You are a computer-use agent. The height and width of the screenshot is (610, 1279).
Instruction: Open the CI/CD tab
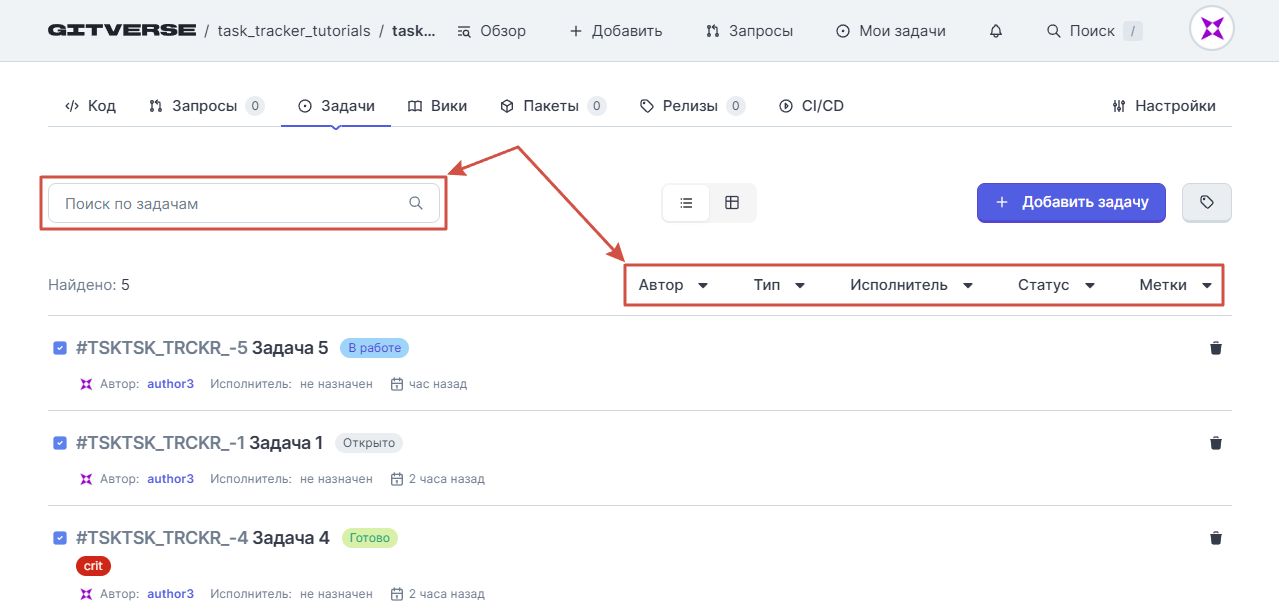pyautogui.click(x=811, y=106)
